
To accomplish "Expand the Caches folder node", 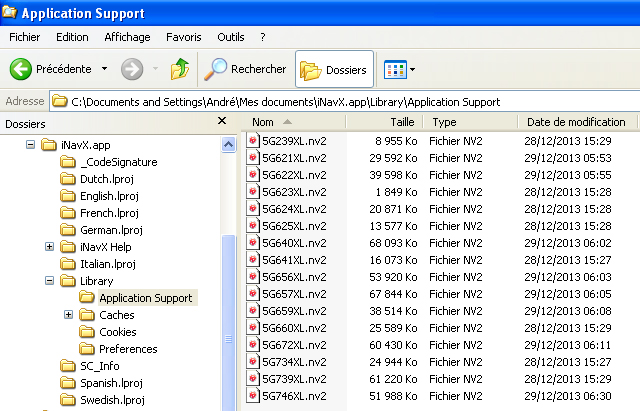I will (69, 315).
